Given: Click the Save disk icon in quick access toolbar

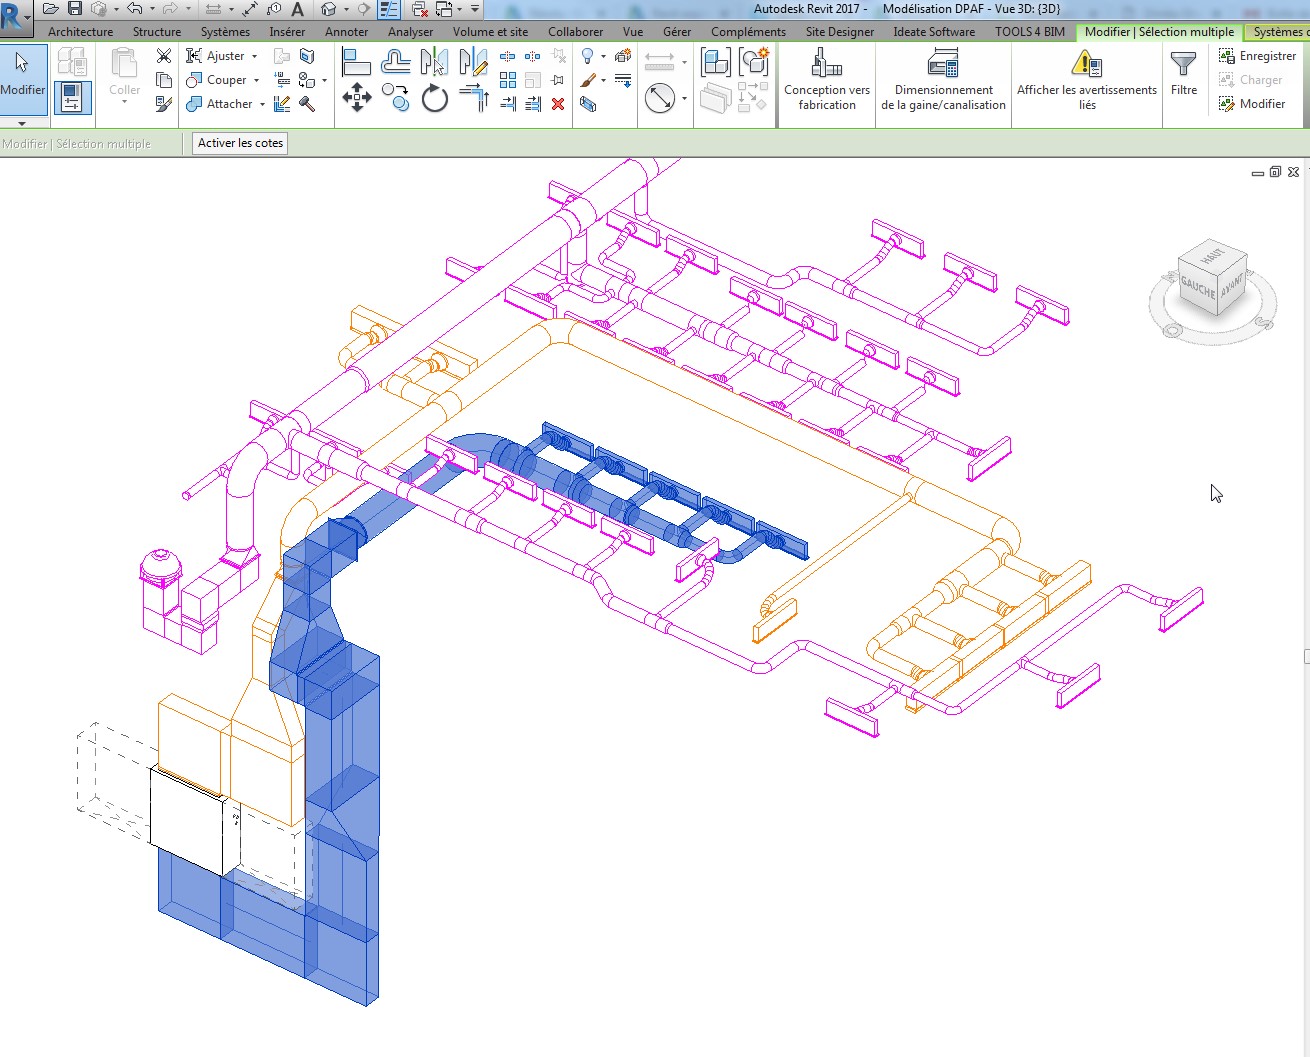Looking at the screenshot, I should click(75, 9).
